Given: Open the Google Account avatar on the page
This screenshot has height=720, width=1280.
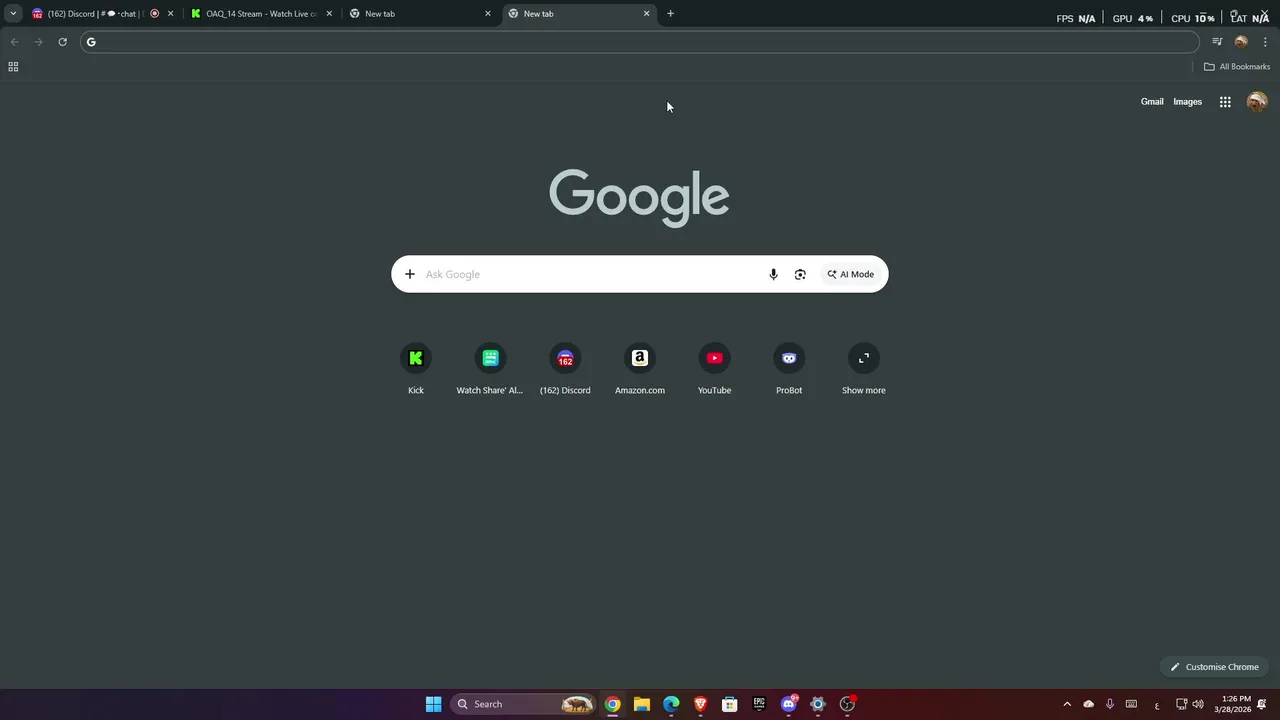Looking at the screenshot, I should pyautogui.click(x=1257, y=101).
